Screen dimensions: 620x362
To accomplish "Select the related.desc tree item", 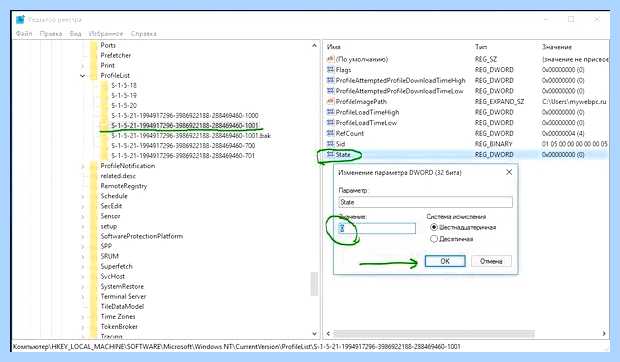I will [x=118, y=176].
